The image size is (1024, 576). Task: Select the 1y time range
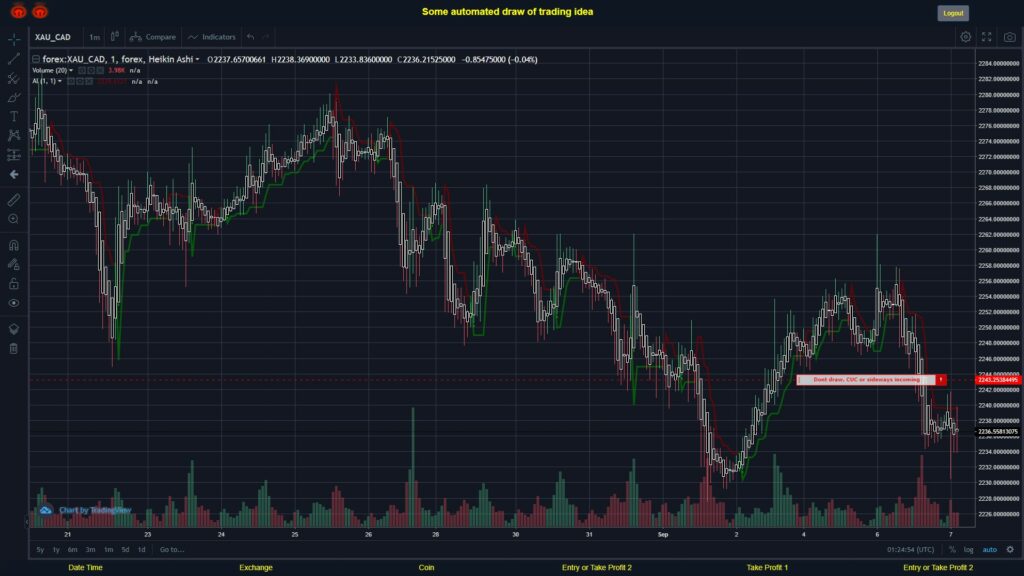(56, 550)
